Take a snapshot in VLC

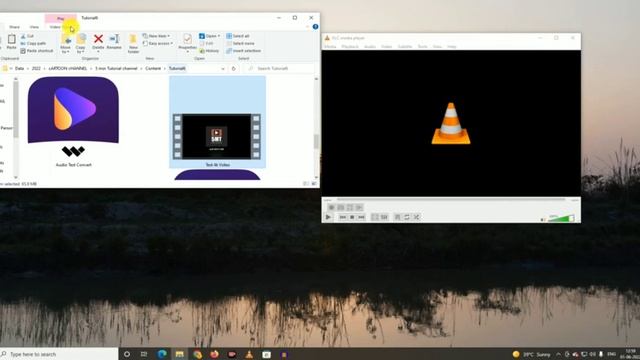tap(341, 208)
